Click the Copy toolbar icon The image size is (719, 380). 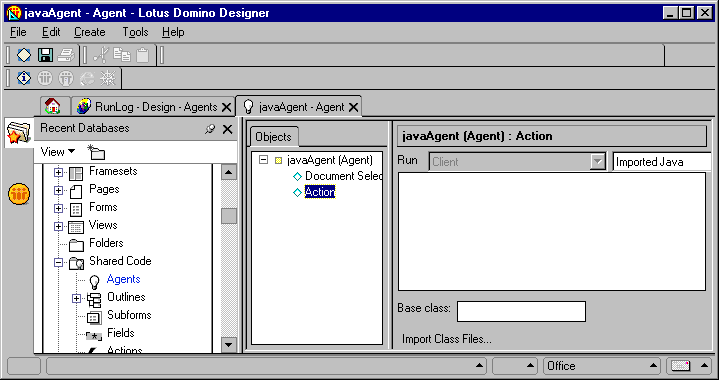122,55
